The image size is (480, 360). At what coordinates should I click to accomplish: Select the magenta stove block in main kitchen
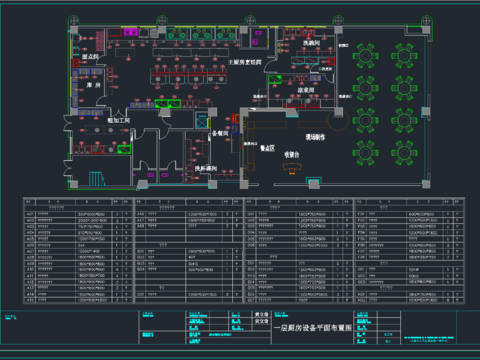[131, 32]
